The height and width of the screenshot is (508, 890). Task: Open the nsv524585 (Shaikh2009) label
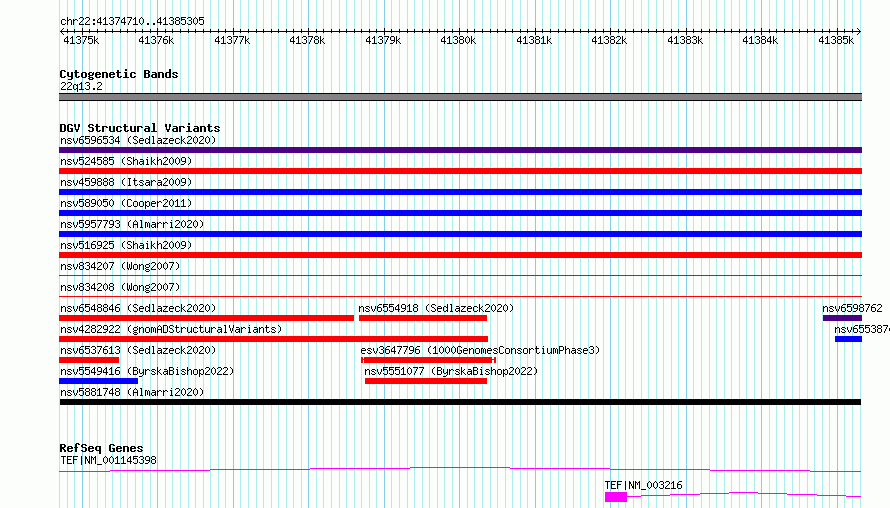point(126,161)
